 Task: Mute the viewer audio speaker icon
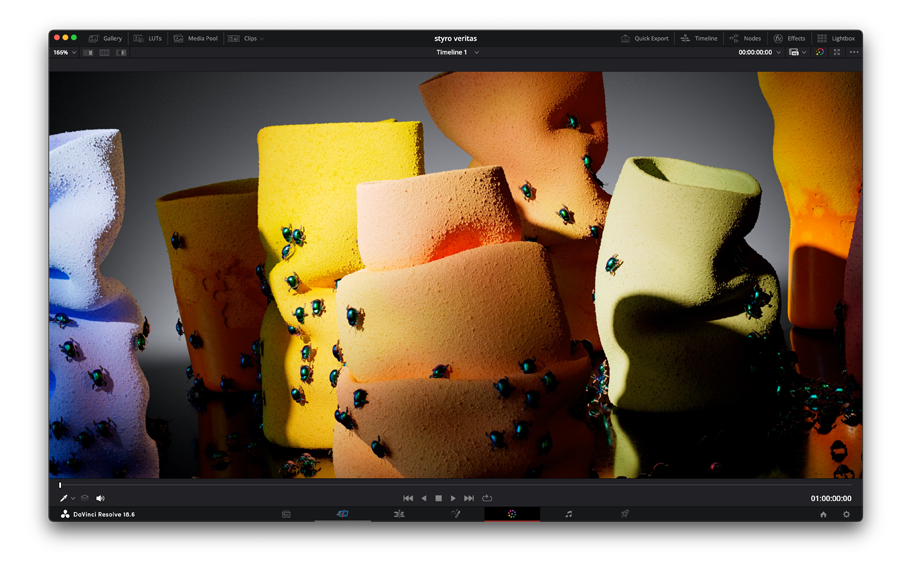[100, 498]
